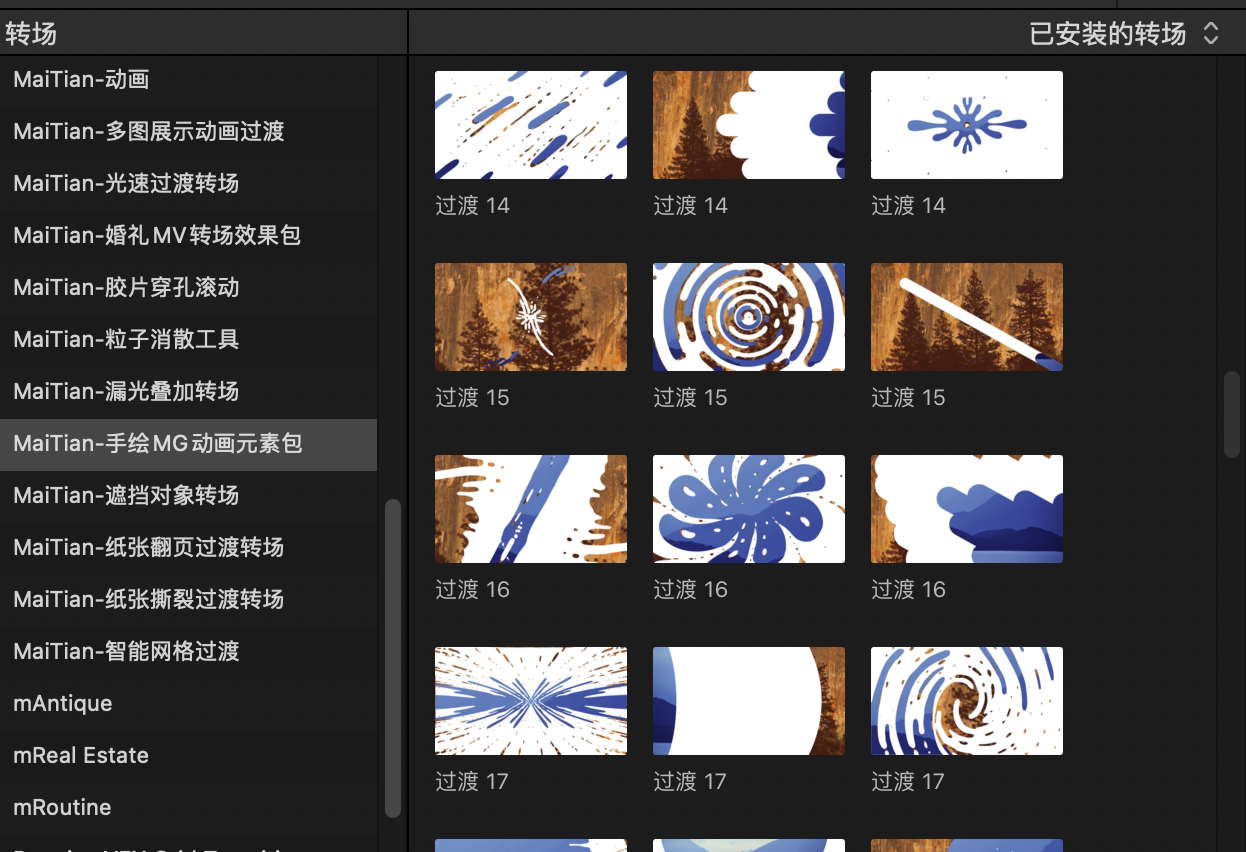The height and width of the screenshot is (852, 1246).
Task: Select 过渡 14 thumbnail with small blue splat
Action: (x=967, y=125)
